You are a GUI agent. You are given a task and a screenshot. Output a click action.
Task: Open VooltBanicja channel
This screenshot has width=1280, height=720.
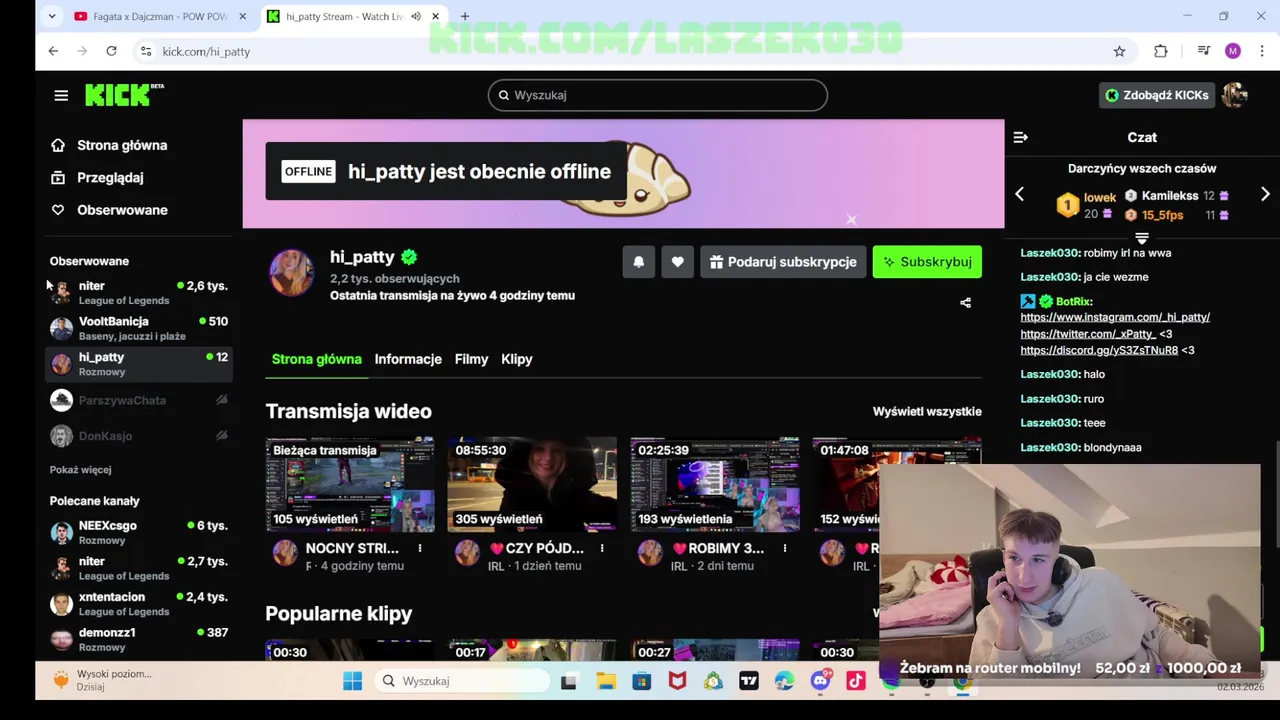point(140,328)
